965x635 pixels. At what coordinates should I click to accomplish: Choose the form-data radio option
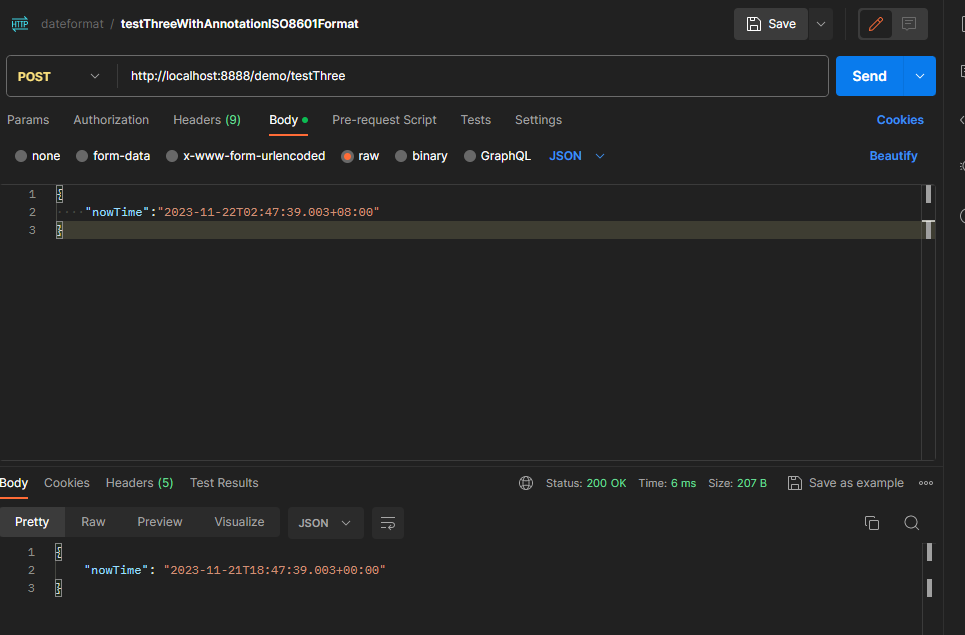(x=82, y=156)
